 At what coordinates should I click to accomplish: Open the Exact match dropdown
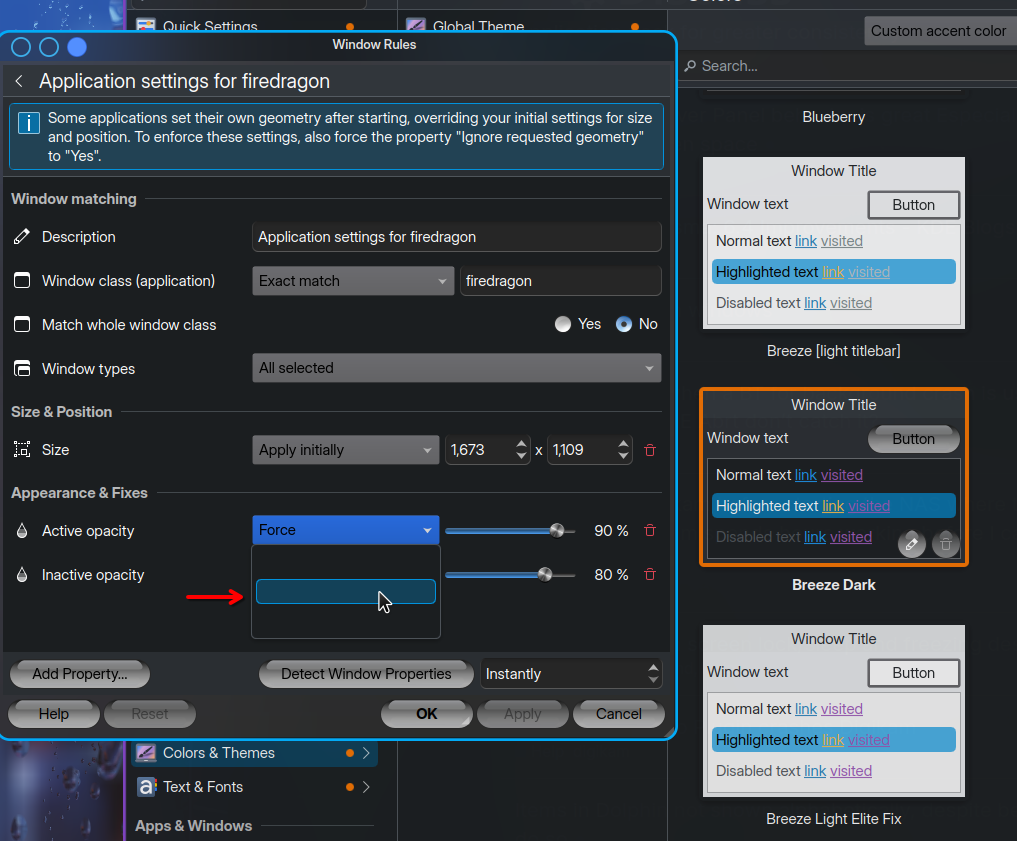coord(352,281)
